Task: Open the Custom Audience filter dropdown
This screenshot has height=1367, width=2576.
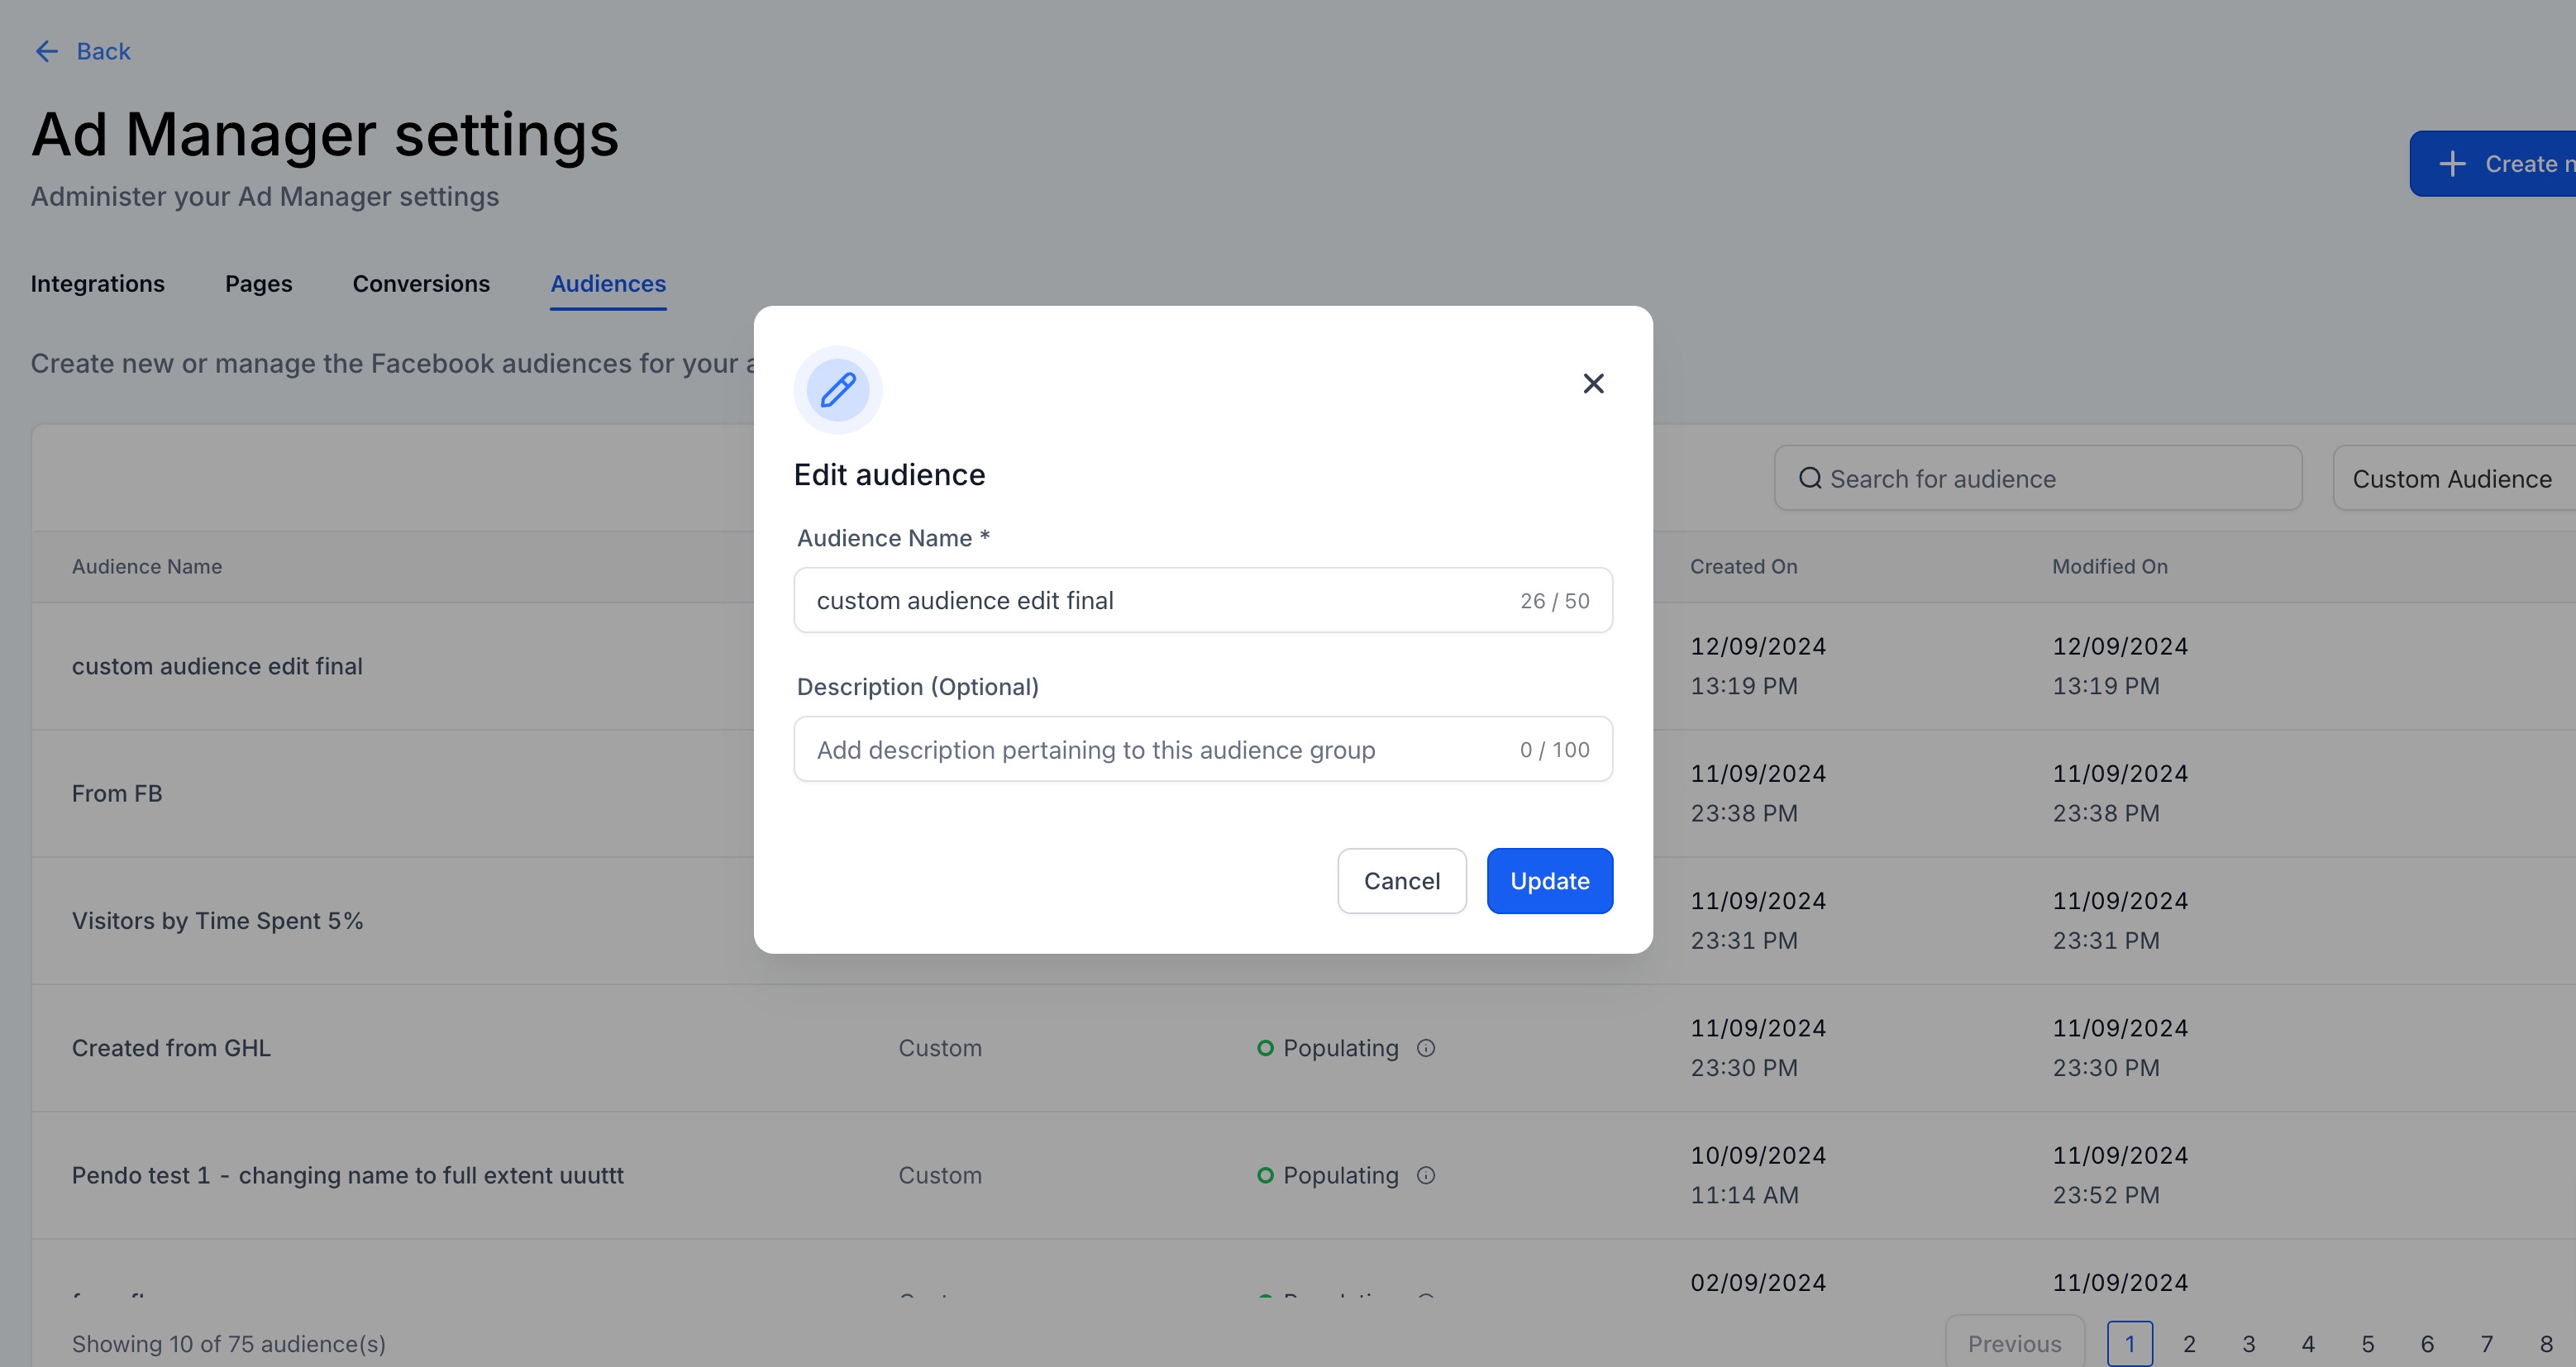Action: tap(2452, 479)
